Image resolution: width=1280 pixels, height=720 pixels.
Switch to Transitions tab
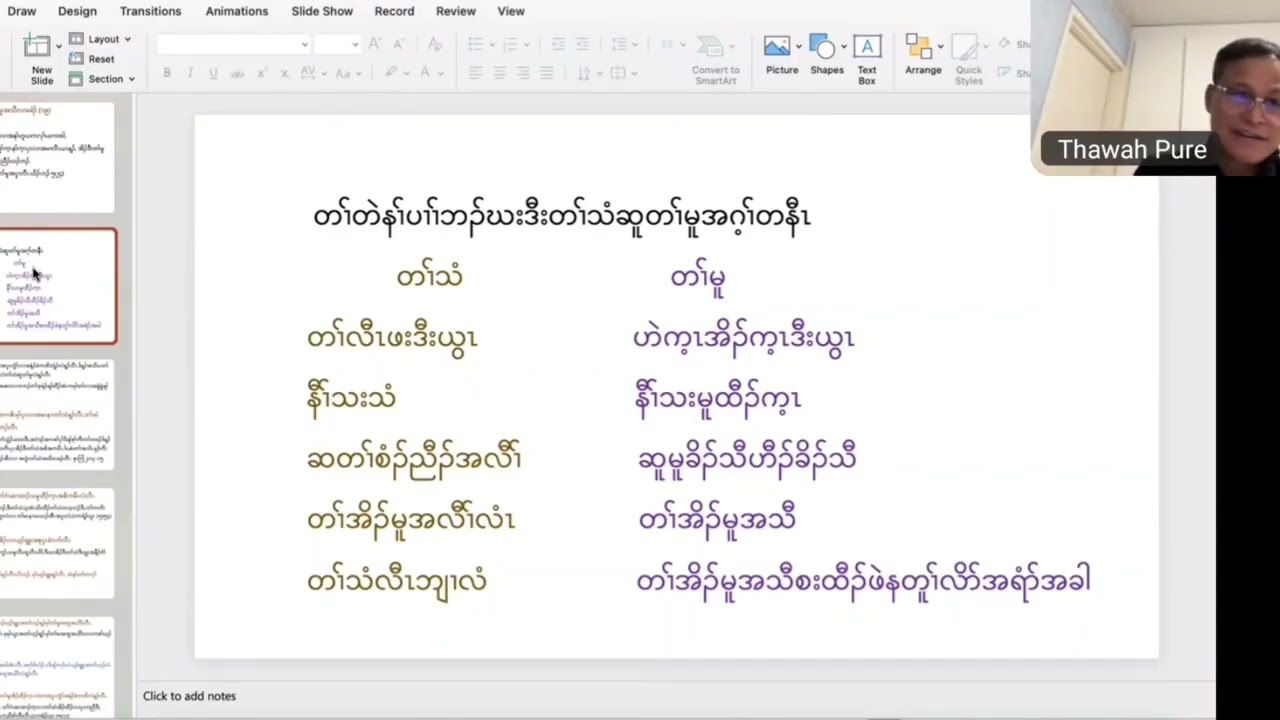pyautogui.click(x=150, y=11)
